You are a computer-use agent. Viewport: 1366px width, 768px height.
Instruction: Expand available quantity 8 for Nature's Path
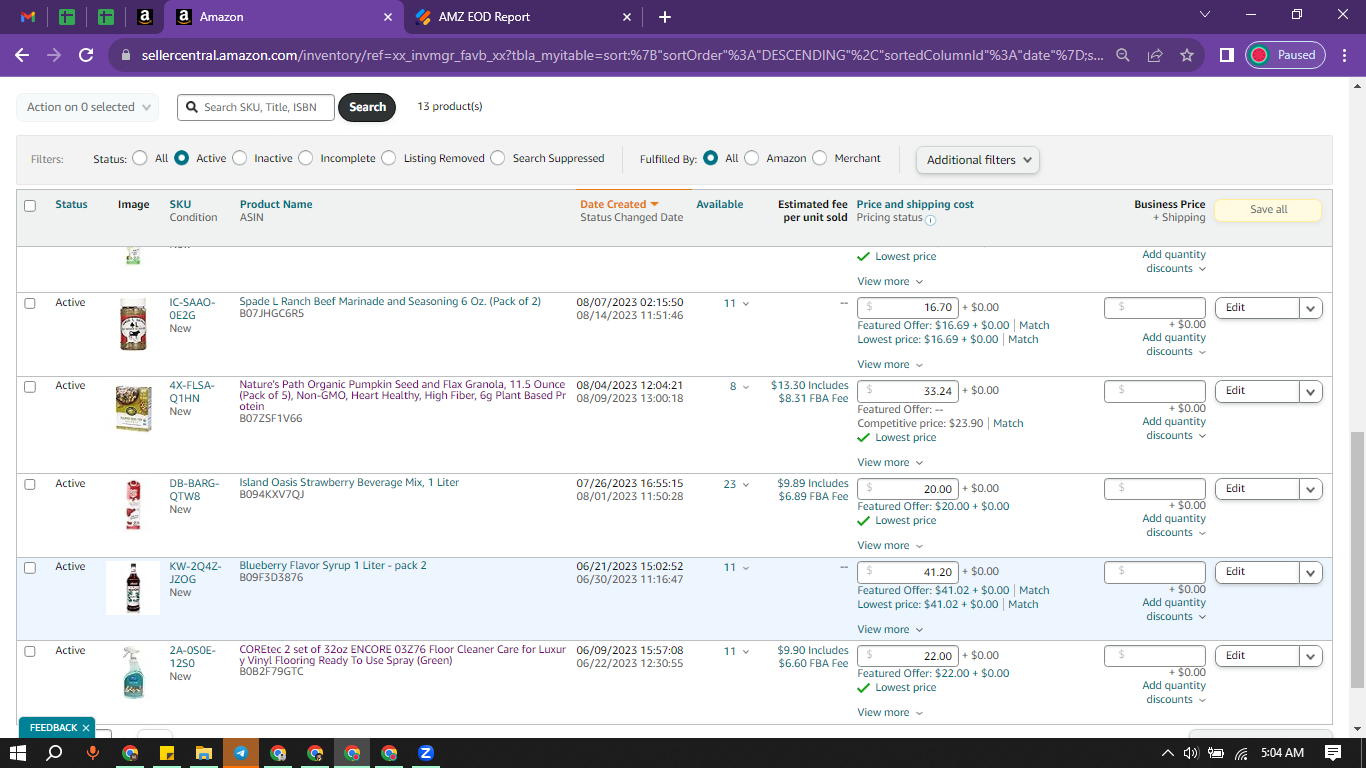(739, 387)
